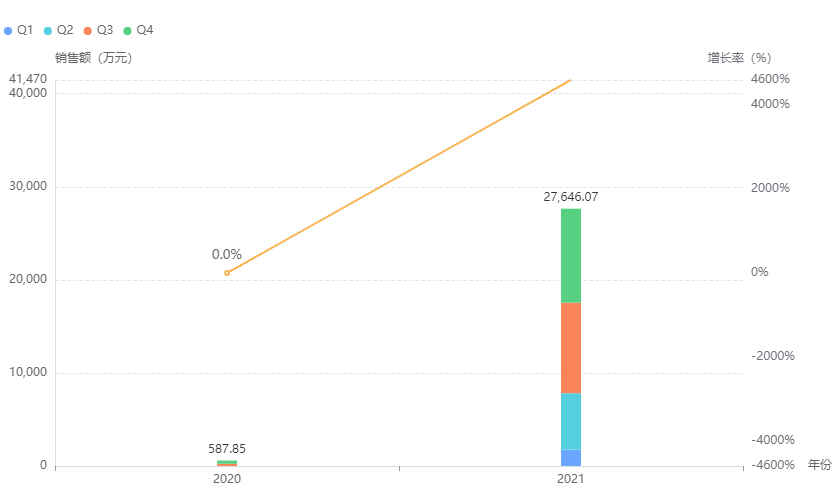Screen dimensions: 838x488
Task: Click the 41,470 left-axis tick label
Action: [27, 79]
